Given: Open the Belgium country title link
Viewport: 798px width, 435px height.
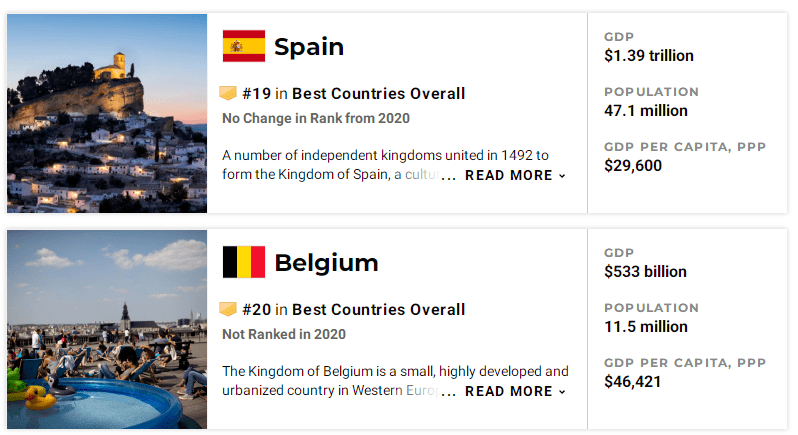Looking at the screenshot, I should click(326, 263).
